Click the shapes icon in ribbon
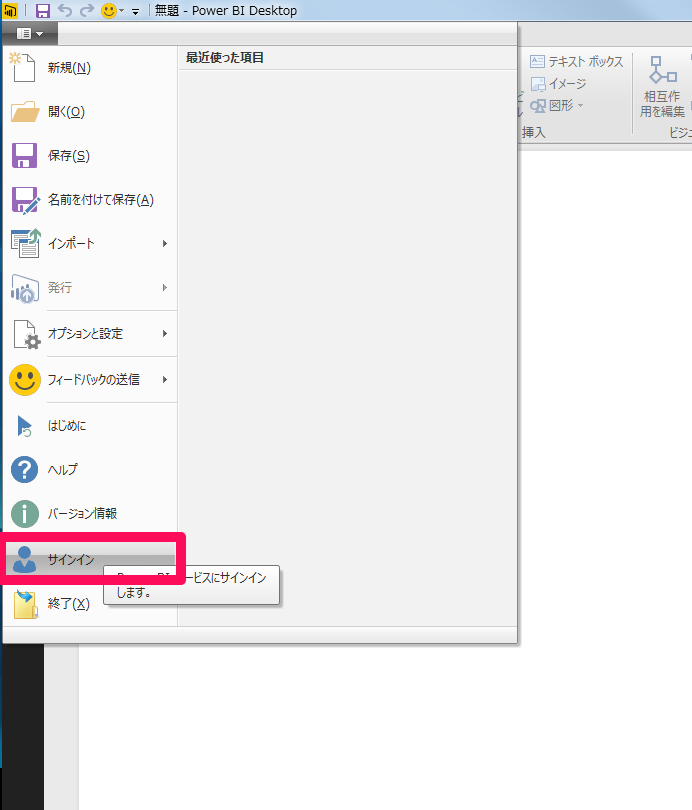Image resolution: width=692 pixels, height=810 pixels. click(538, 106)
